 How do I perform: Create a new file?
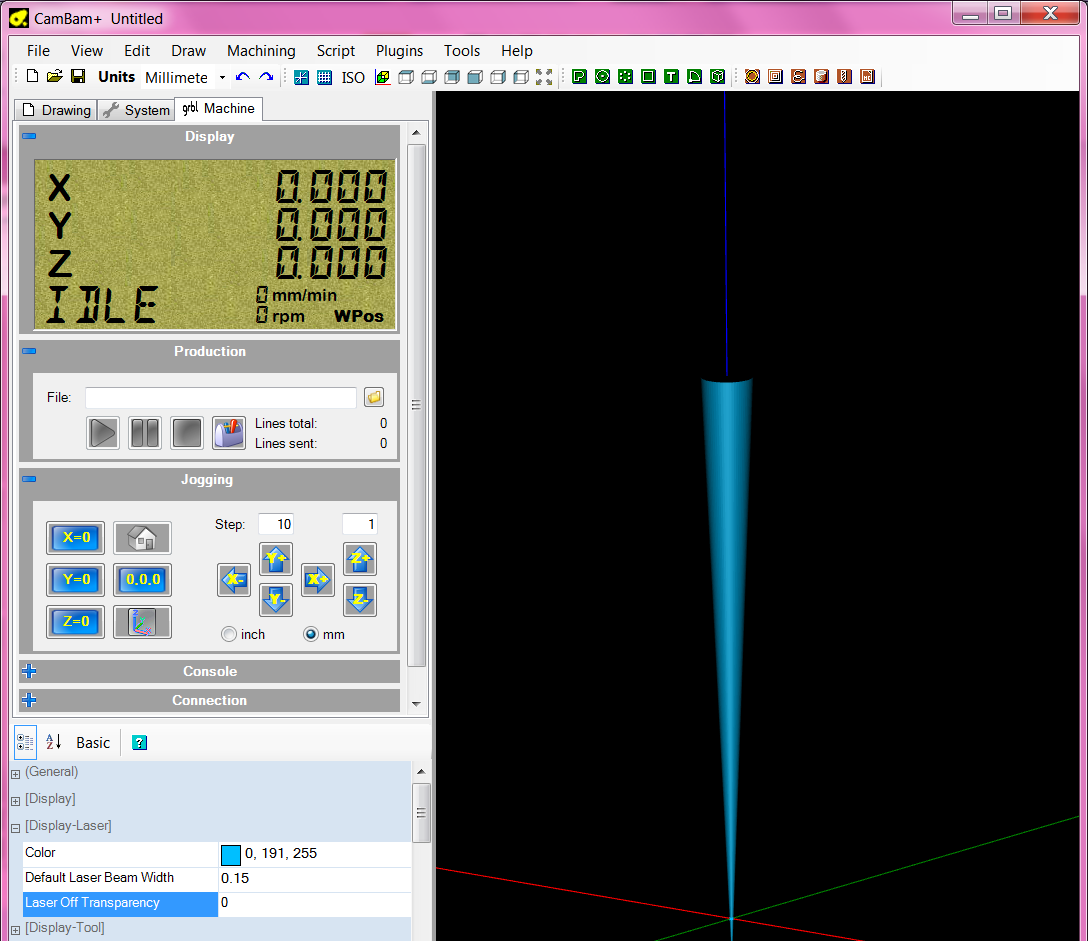click(32, 76)
